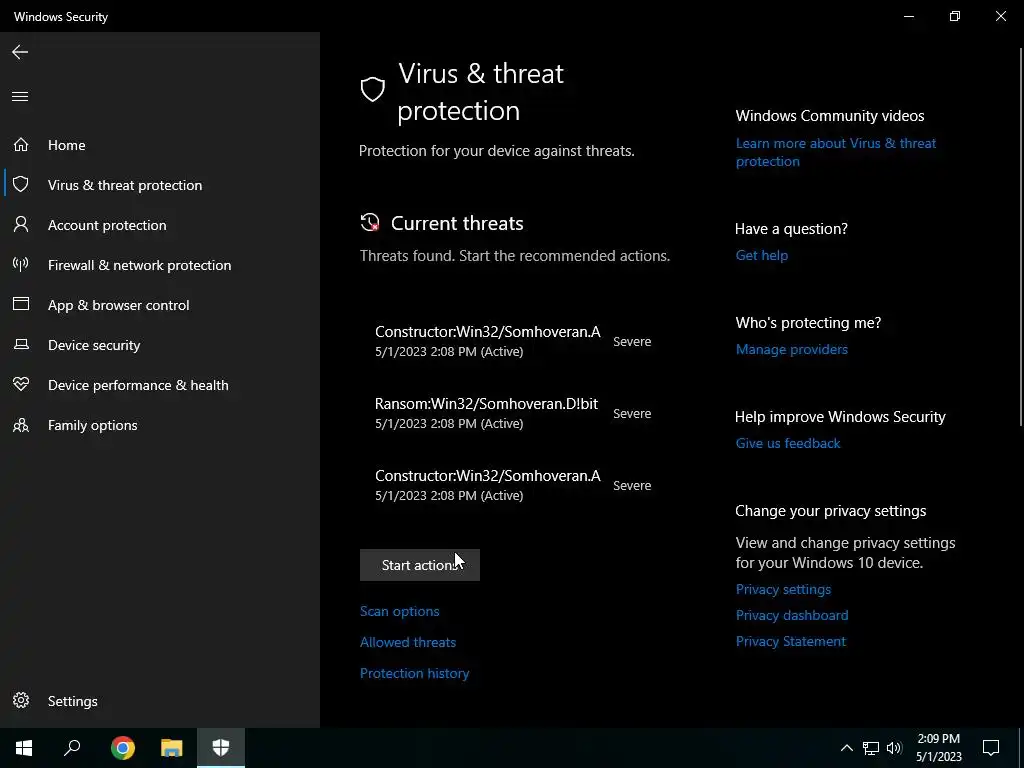Click the Current threats heading
The width and height of the screenshot is (1024, 768).
point(457,223)
